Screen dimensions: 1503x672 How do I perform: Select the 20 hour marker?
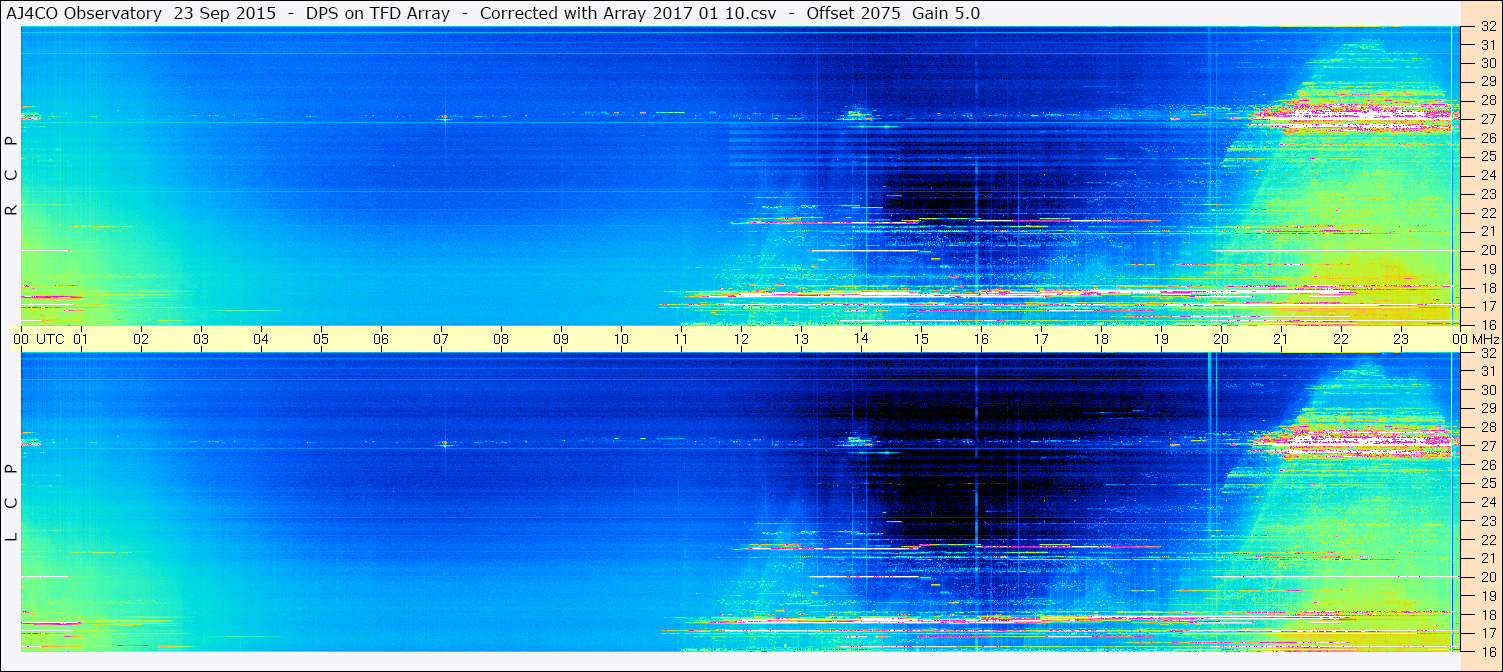[x=1221, y=339]
